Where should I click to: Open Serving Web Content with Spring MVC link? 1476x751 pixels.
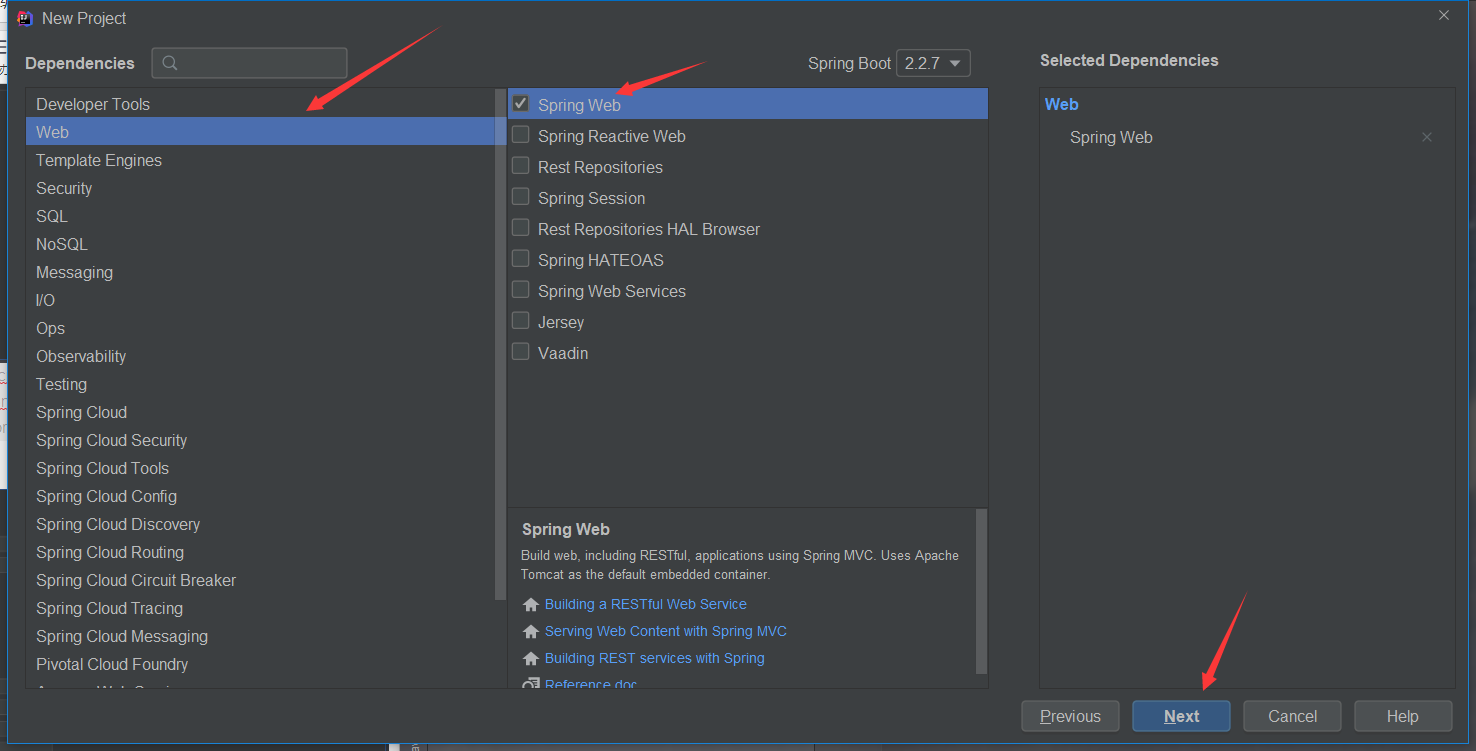(x=666, y=631)
